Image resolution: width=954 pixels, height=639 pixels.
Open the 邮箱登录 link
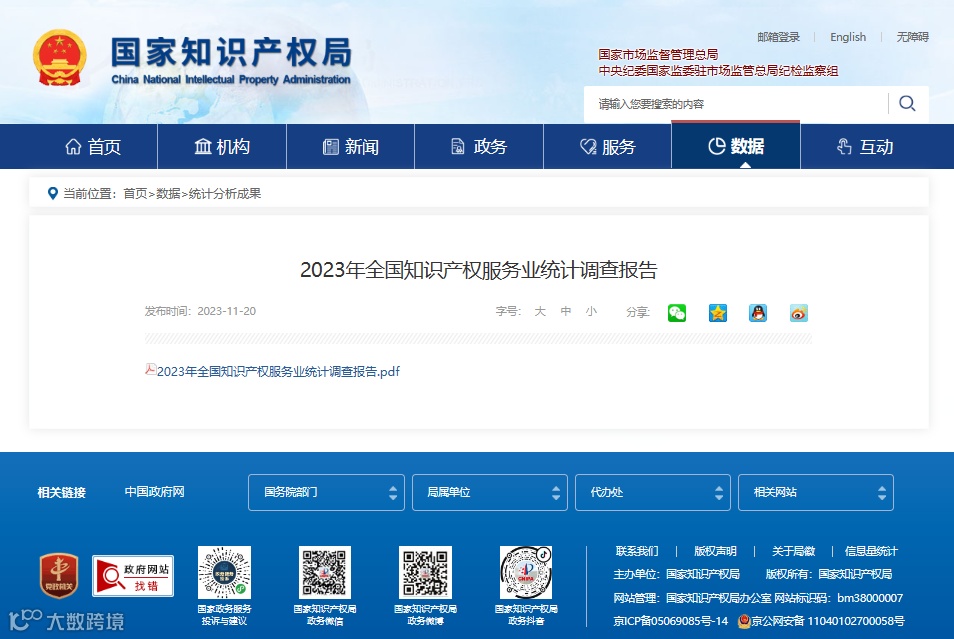(778, 37)
